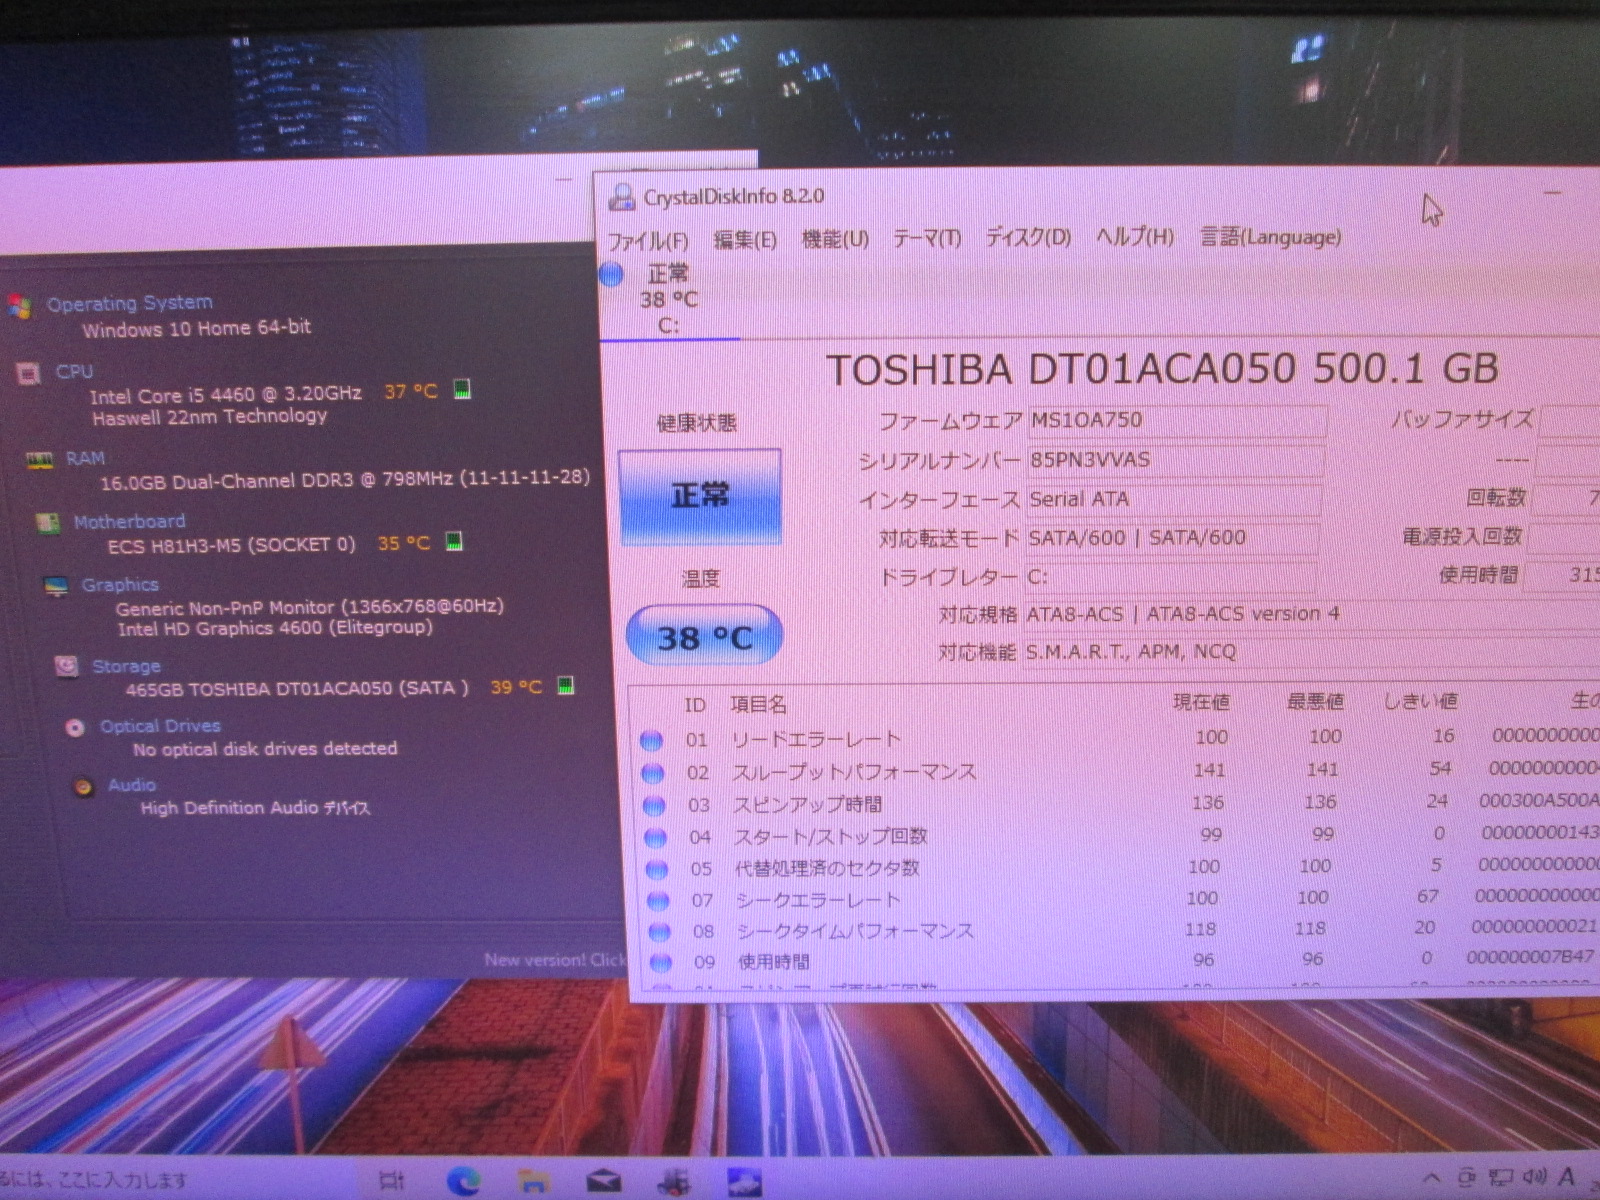Open the Mail app from the taskbar
This screenshot has width=1600, height=1200.
coord(603,1181)
